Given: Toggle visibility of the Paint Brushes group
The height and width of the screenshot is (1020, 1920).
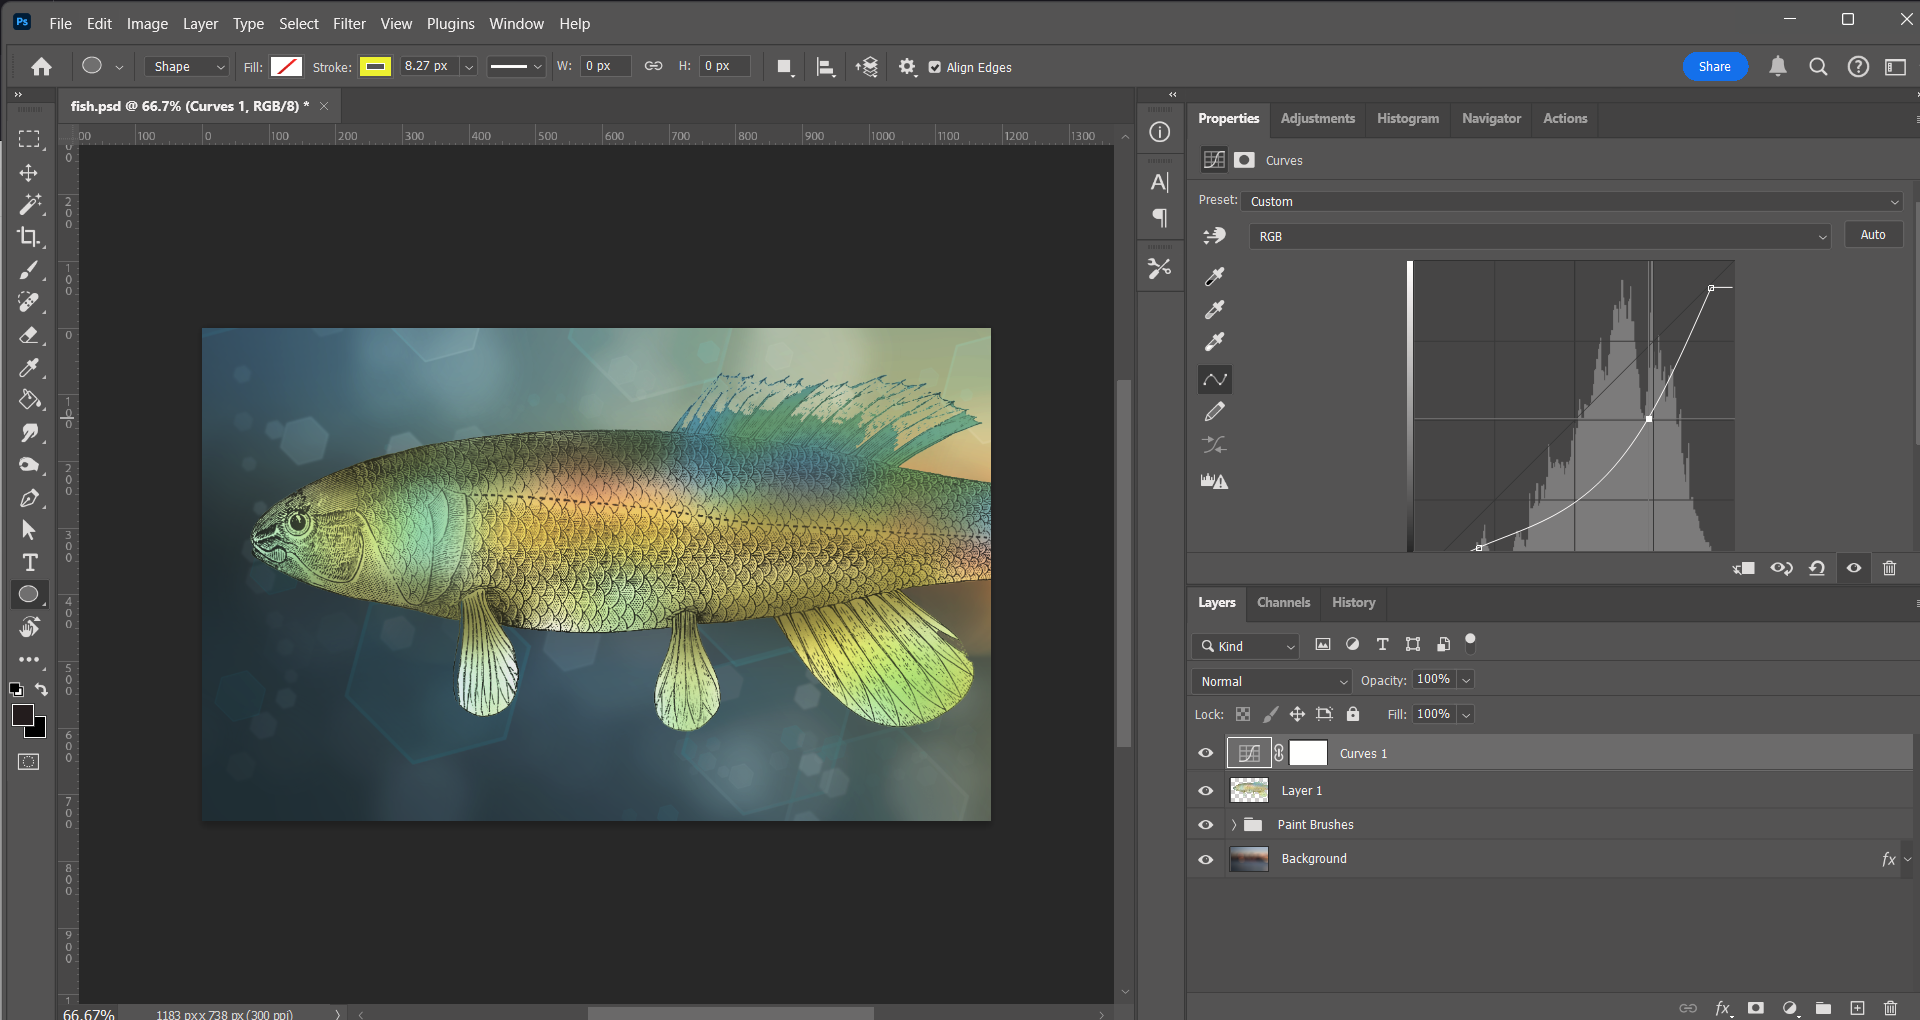Looking at the screenshot, I should (1206, 824).
